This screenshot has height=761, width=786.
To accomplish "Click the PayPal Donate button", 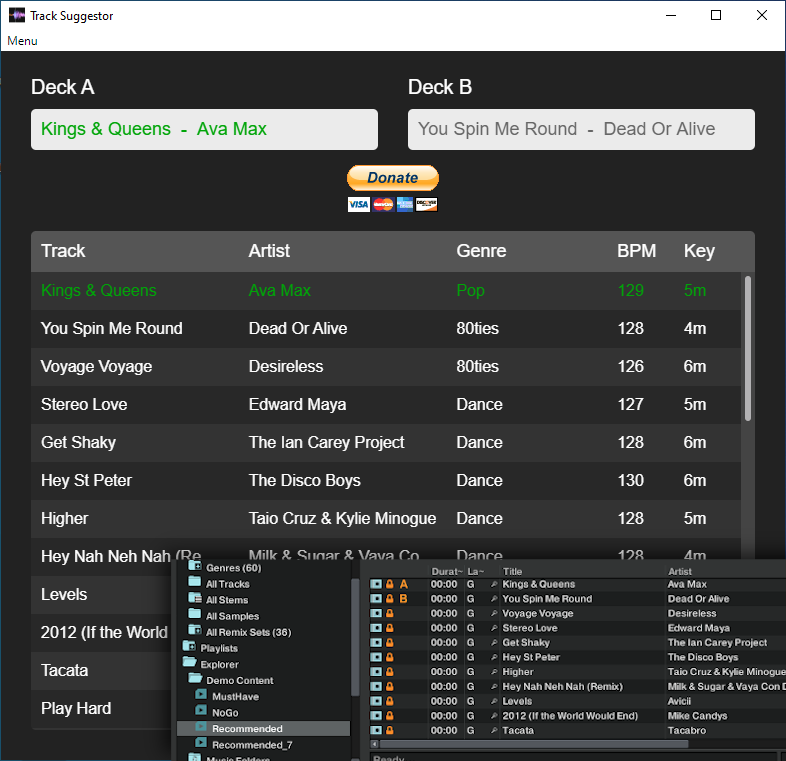I will click(x=392, y=178).
